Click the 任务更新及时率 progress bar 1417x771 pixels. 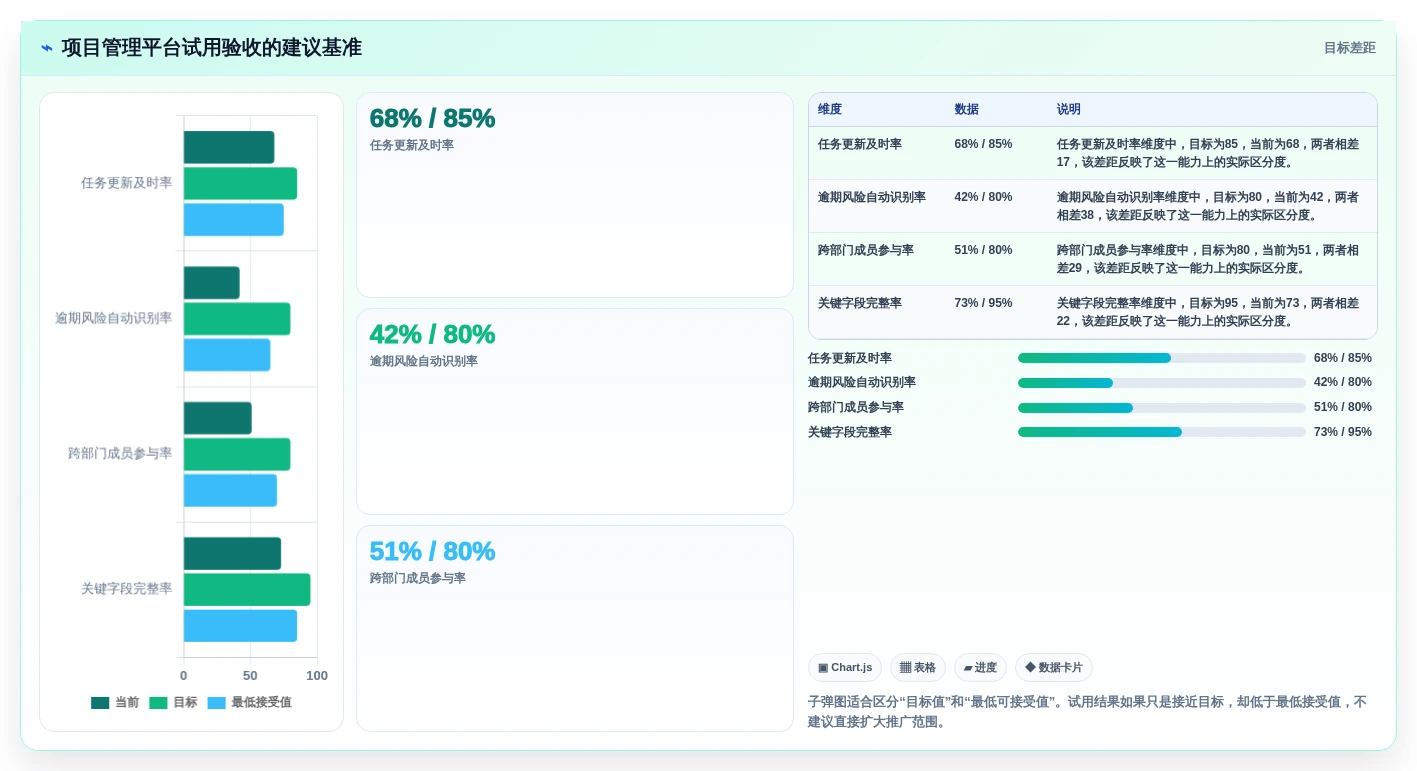[x=1162, y=358]
